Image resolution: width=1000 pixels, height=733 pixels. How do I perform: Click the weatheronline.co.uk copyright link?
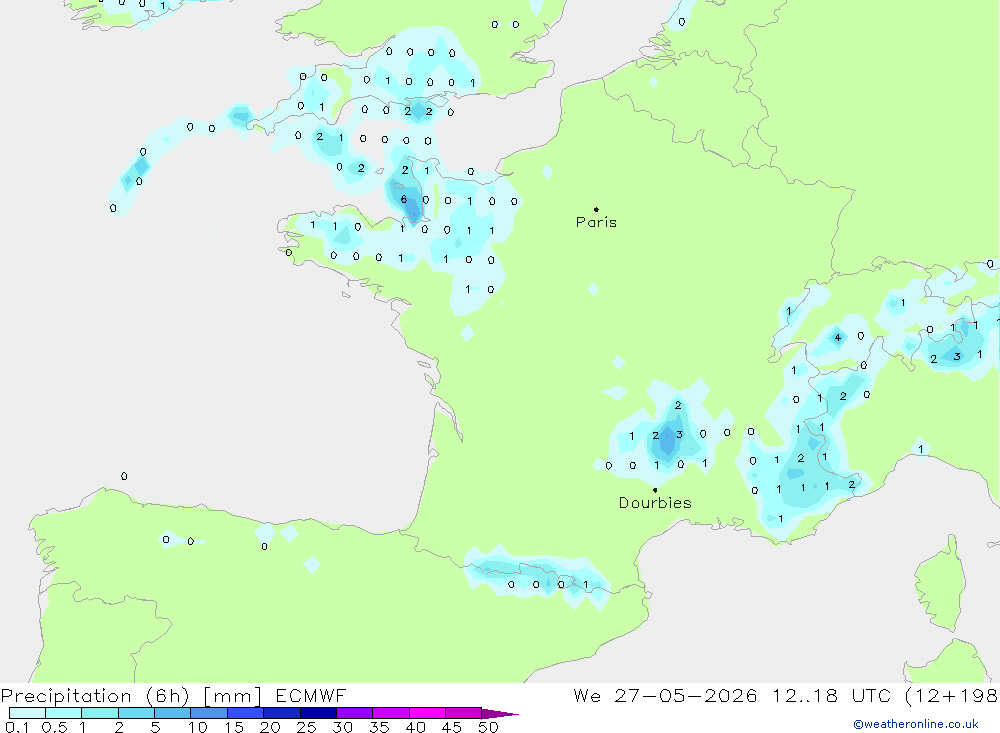[x=916, y=724]
